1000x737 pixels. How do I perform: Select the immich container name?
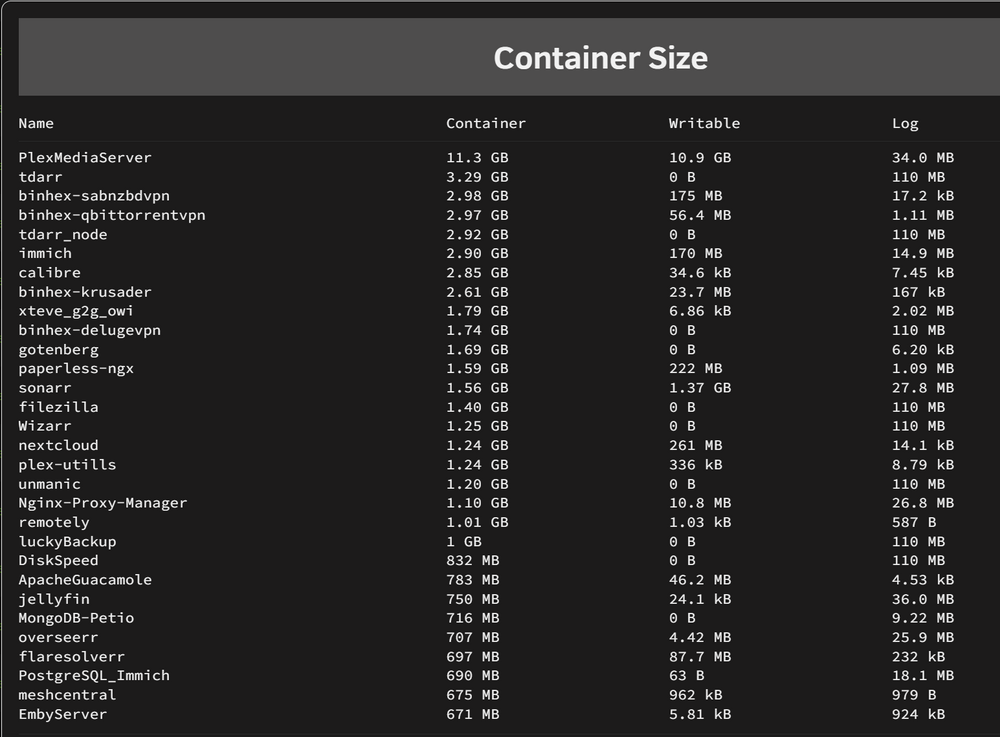coord(45,253)
